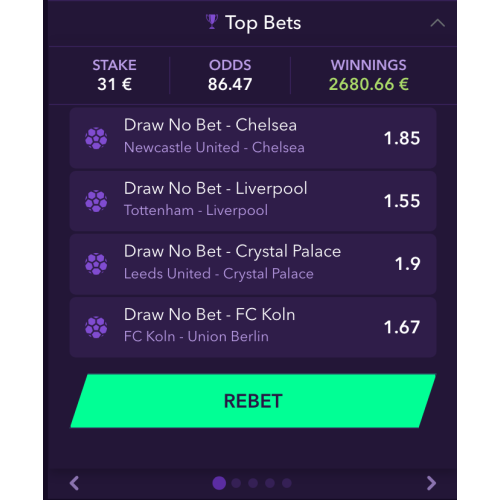
Task: Click the Top Bets header title
Action: pyautogui.click(x=263, y=23)
